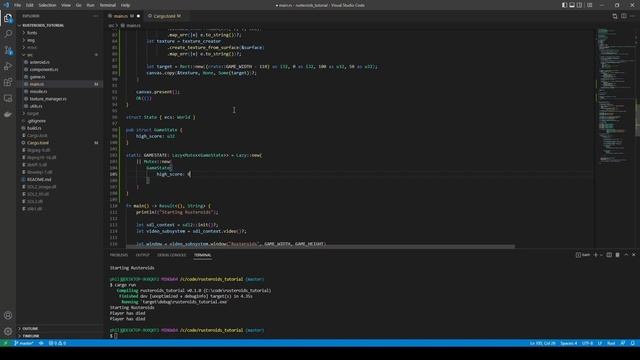Click the Explorer more actions ellipsis

pos(96,16)
